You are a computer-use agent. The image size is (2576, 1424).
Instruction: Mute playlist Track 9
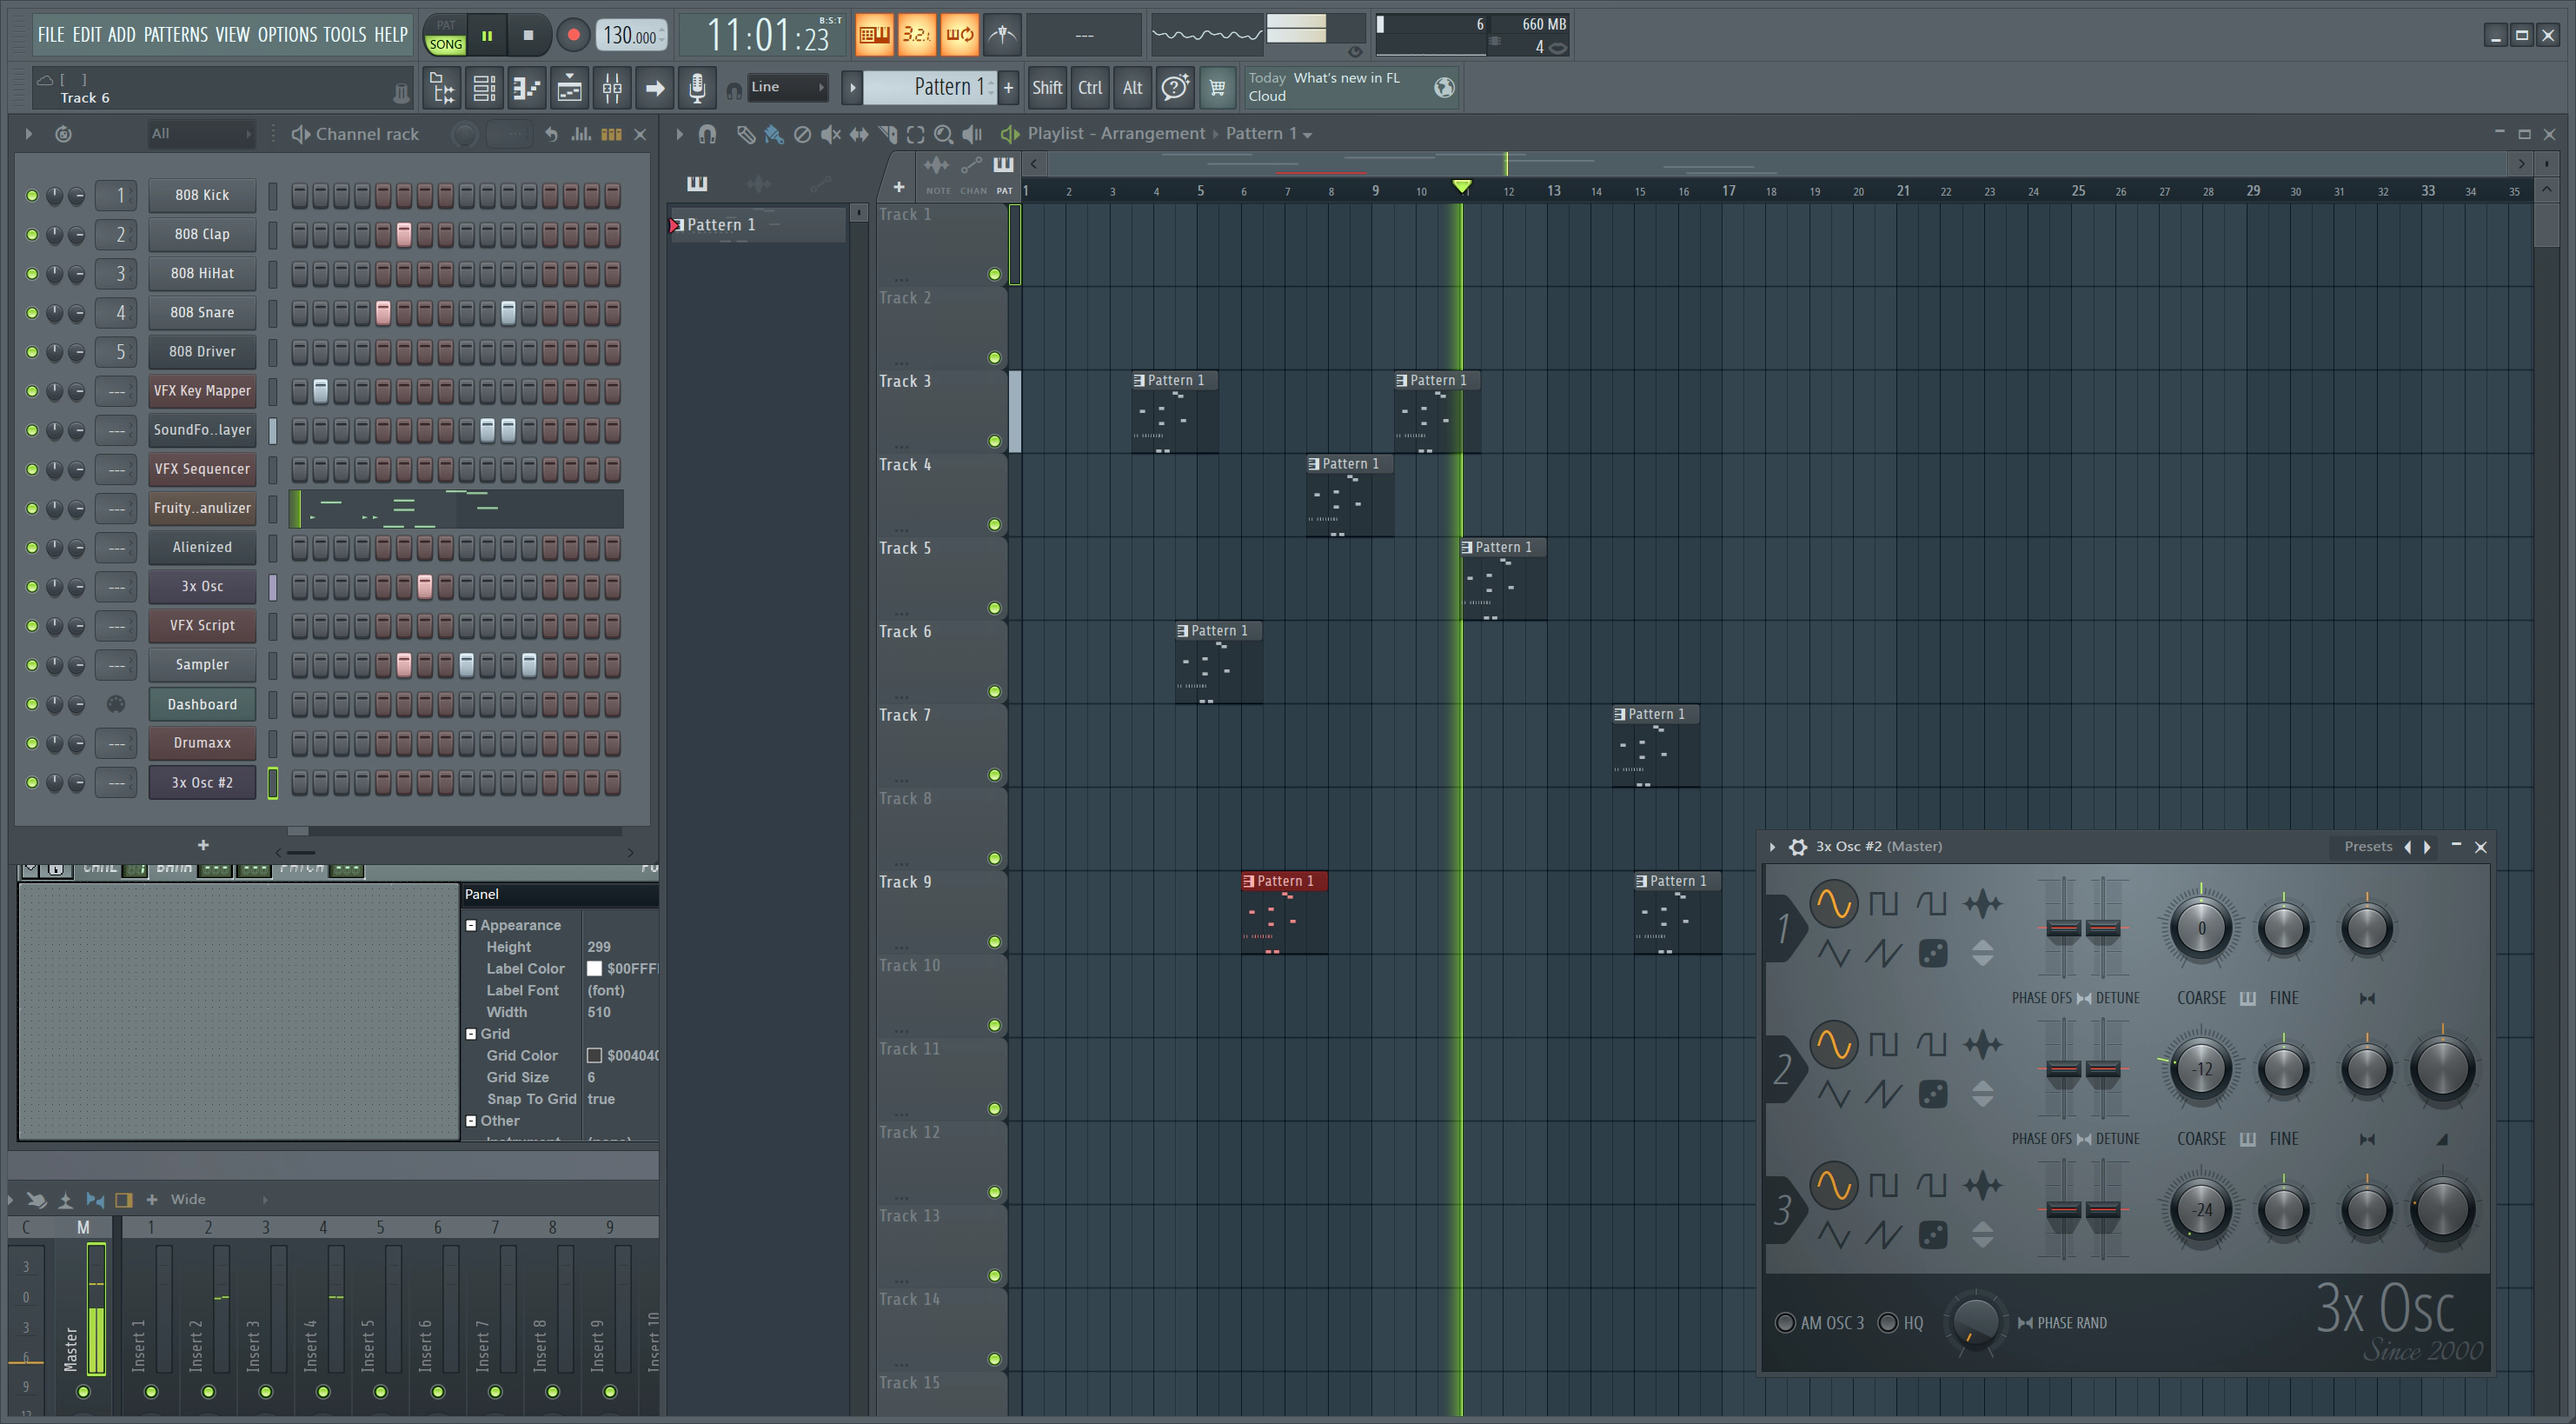coord(994,942)
